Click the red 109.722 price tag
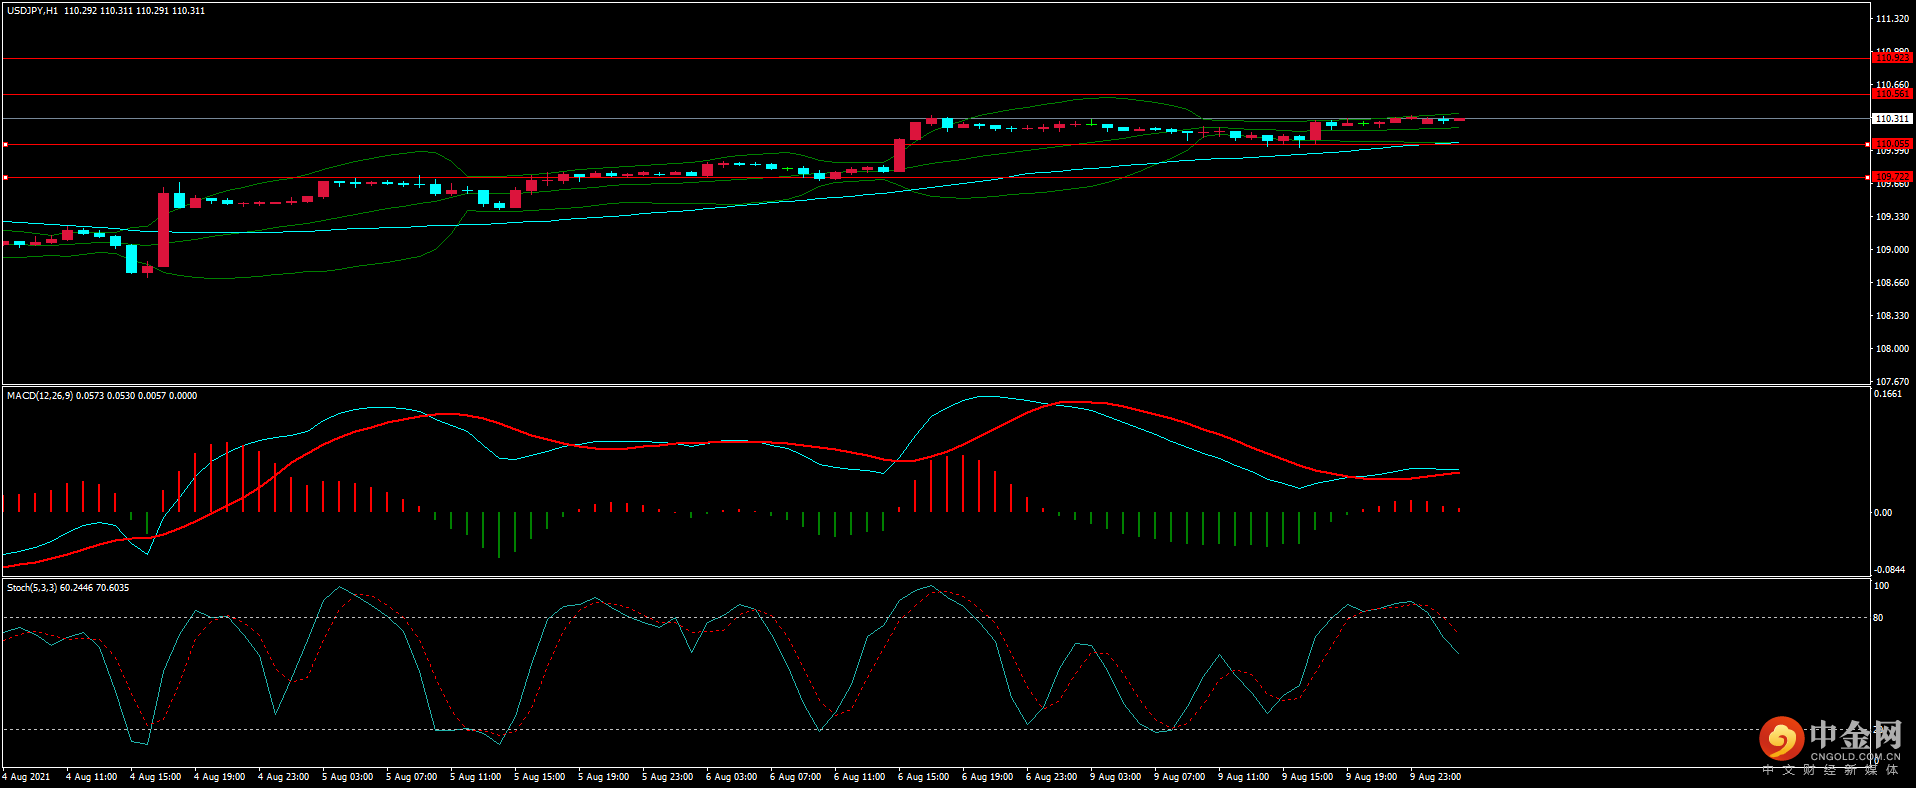The width and height of the screenshot is (1916, 788). click(x=1891, y=177)
